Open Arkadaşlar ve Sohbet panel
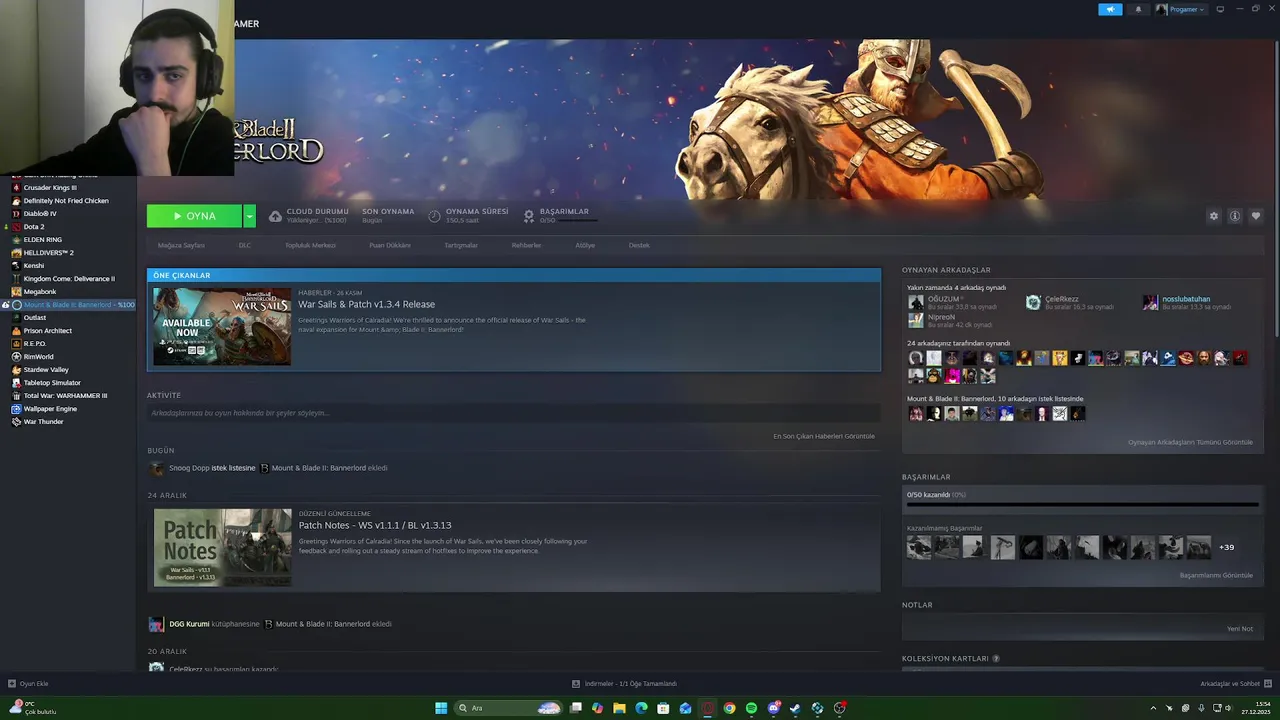 (1234, 684)
